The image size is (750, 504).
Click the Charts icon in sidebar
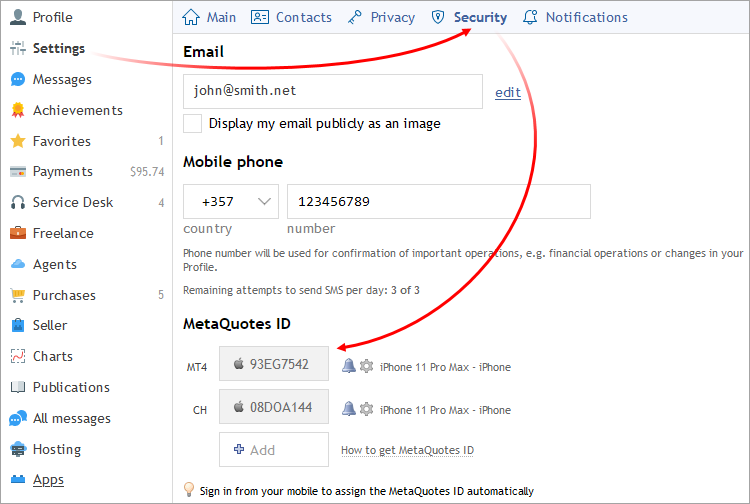[18, 356]
